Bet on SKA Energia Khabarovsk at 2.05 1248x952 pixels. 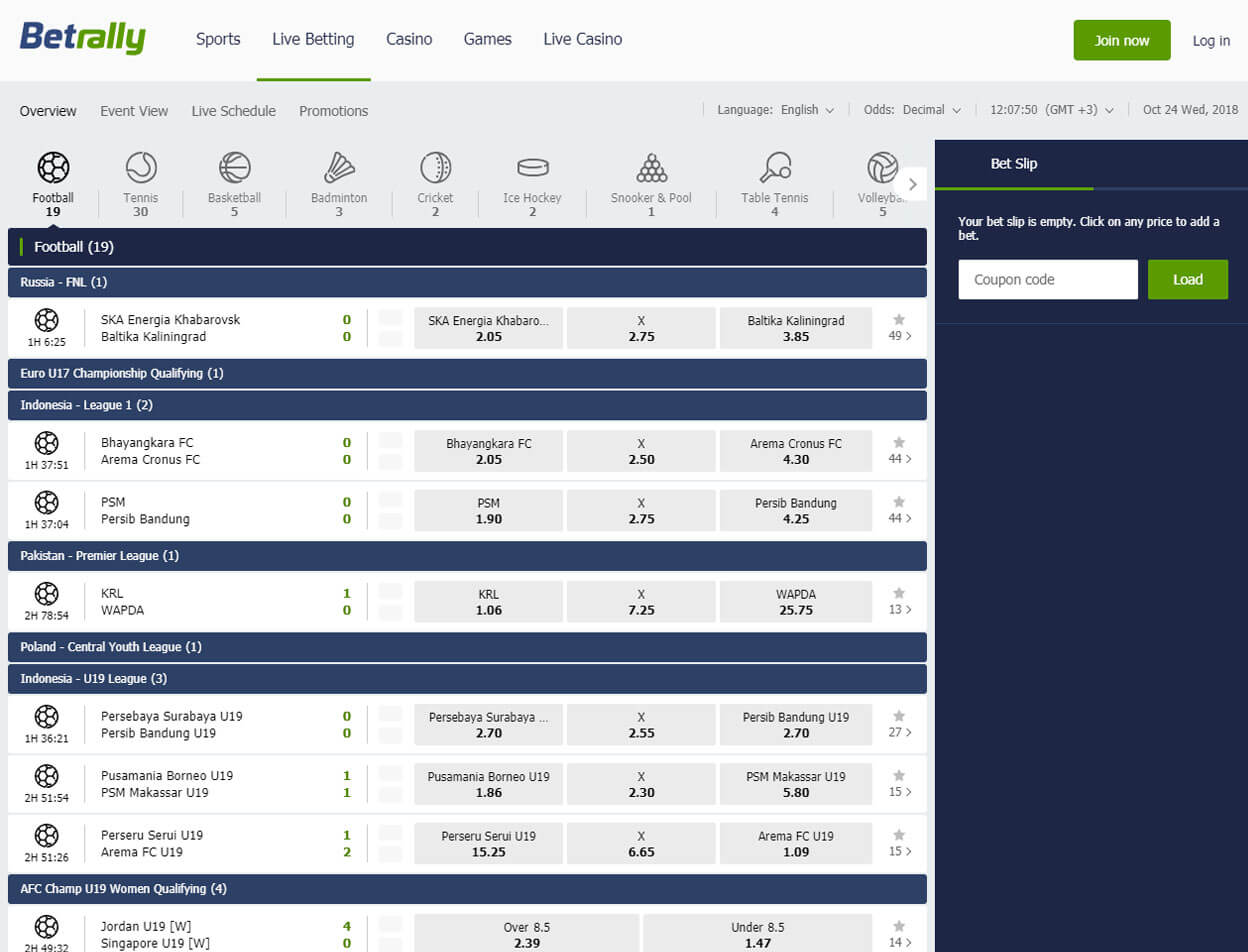point(489,328)
